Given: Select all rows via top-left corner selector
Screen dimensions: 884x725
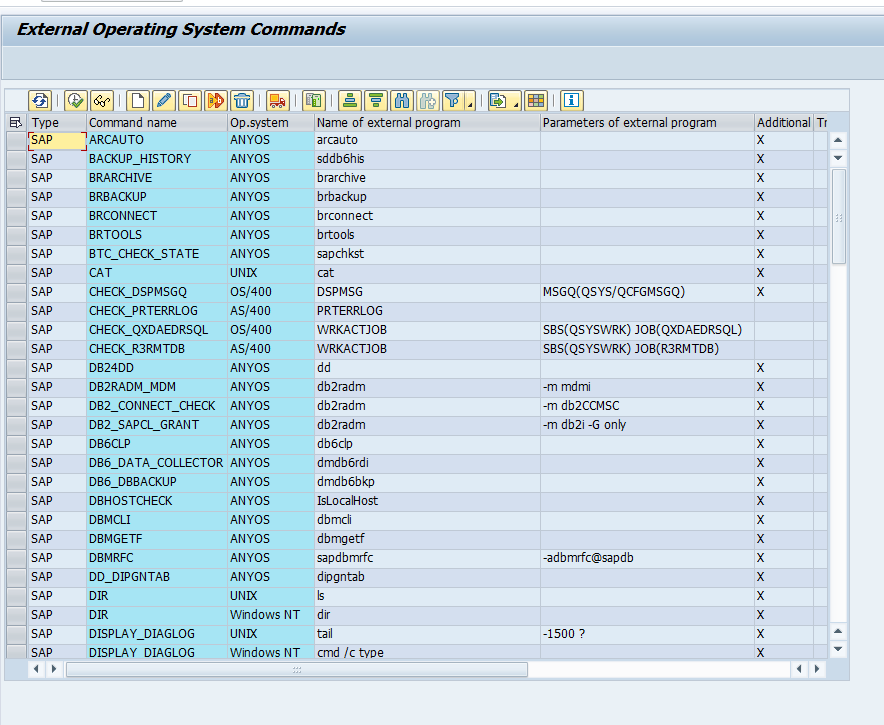Looking at the screenshot, I should [x=16, y=121].
